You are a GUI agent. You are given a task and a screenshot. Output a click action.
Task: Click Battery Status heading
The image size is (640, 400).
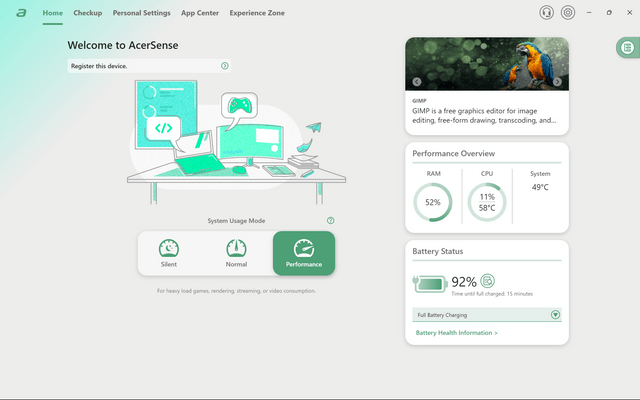438,251
